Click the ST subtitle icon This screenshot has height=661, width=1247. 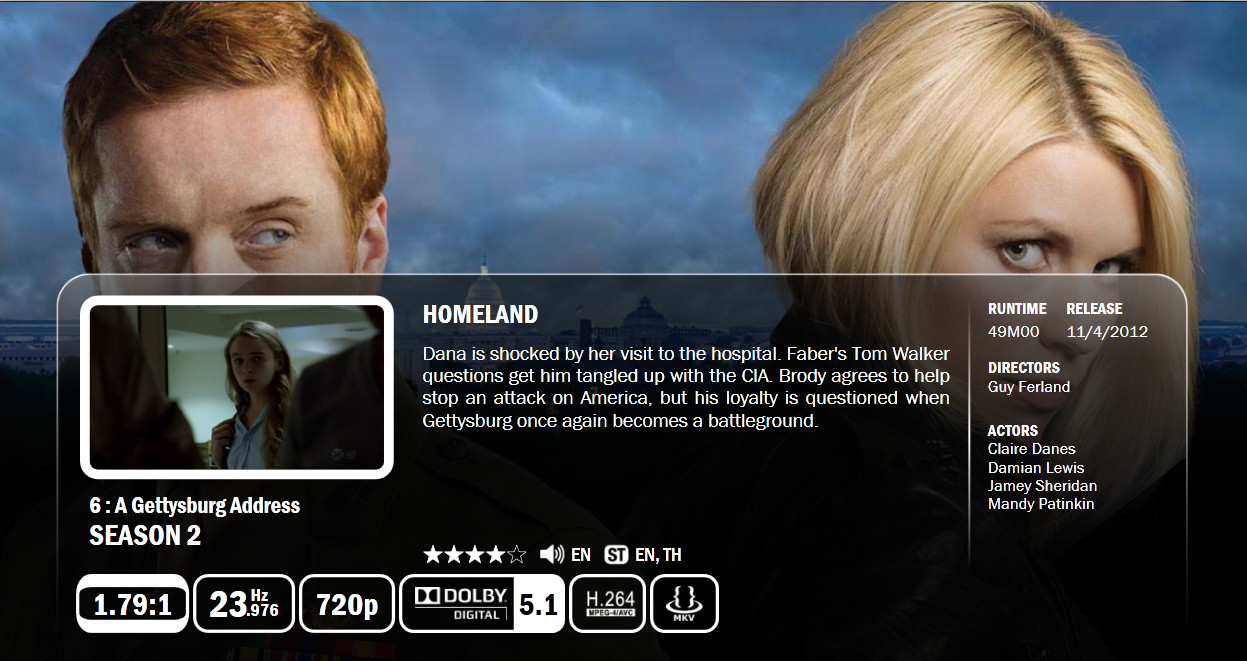616,554
